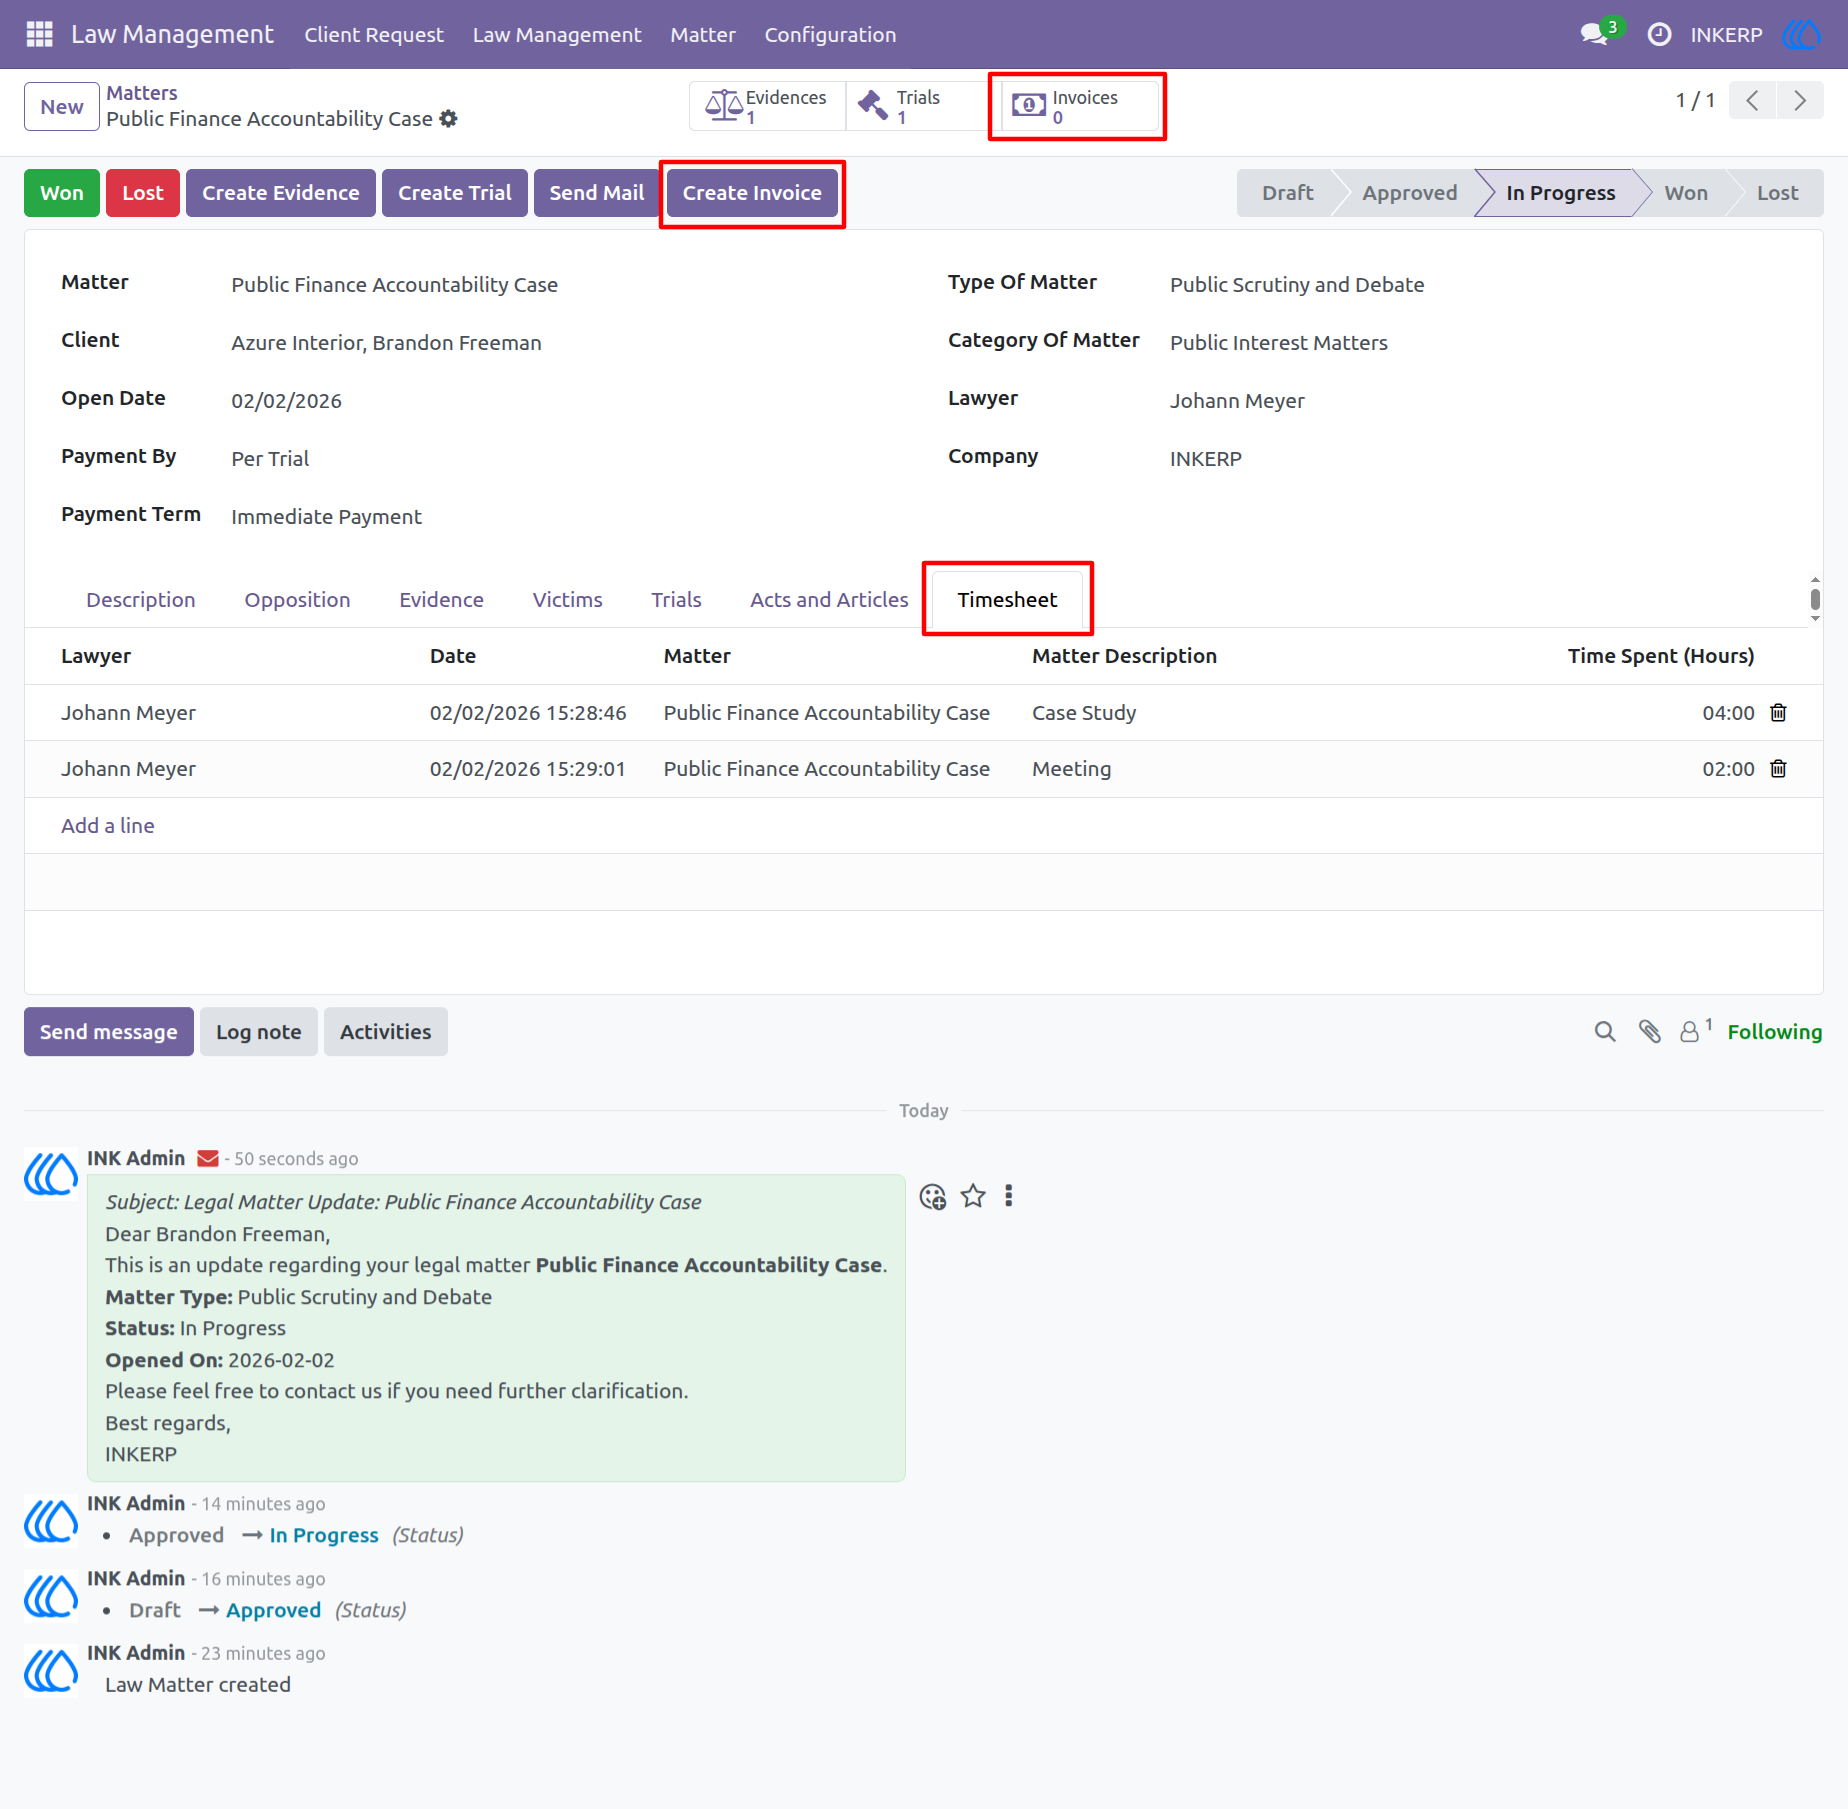Toggle the Following subscription
This screenshot has height=1809, width=1848.
point(1774,1032)
